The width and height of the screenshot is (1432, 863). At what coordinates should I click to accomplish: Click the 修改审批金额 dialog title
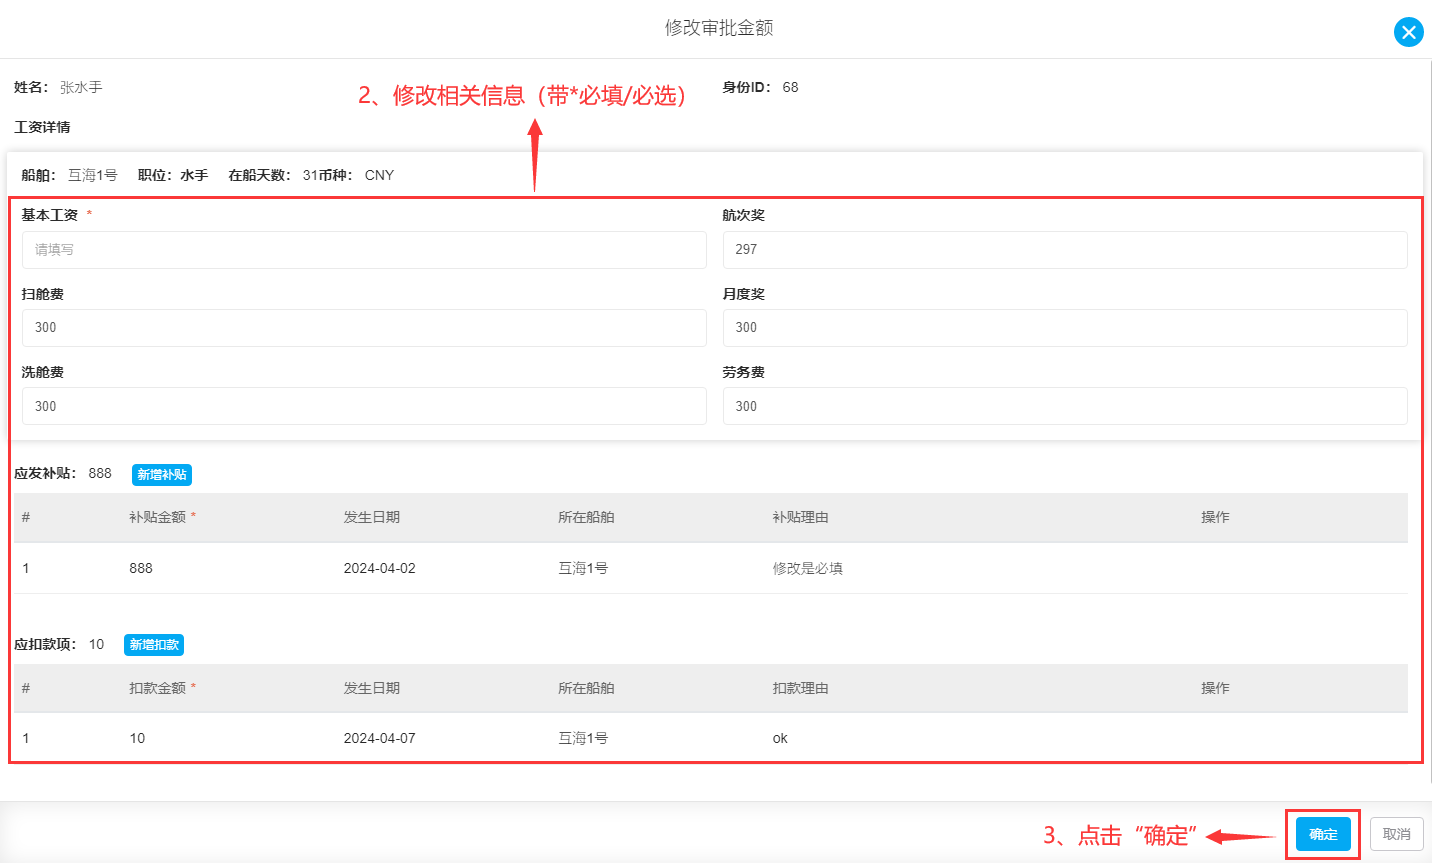tap(719, 28)
